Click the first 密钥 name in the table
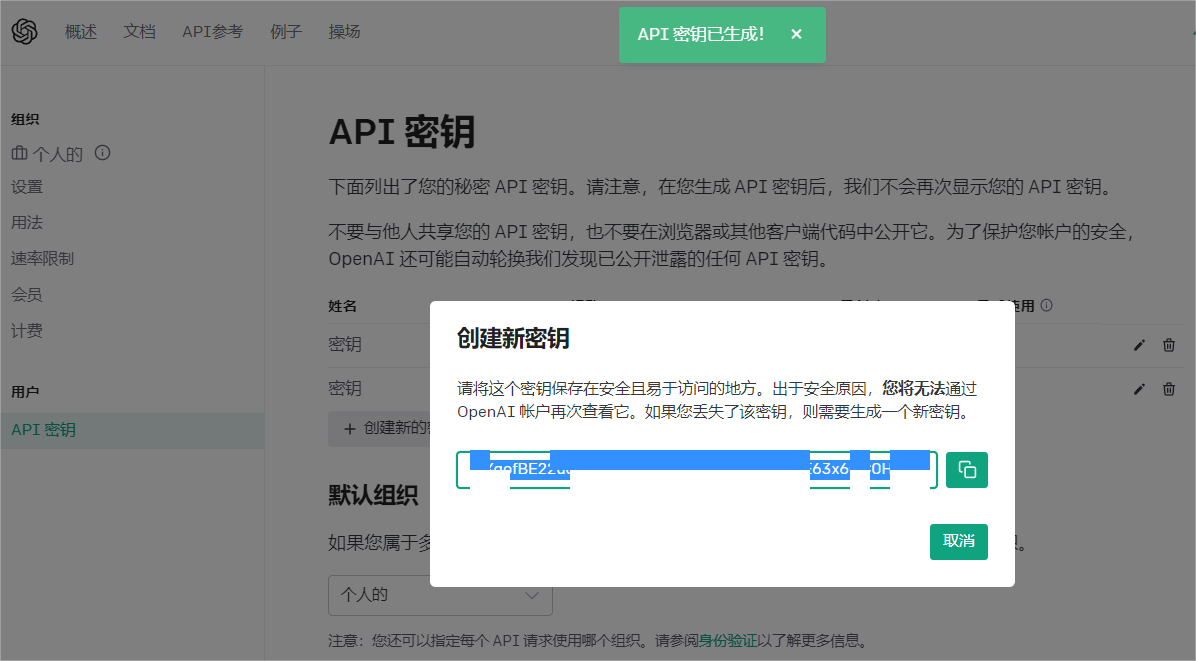The image size is (1196, 661). [x=345, y=345]
